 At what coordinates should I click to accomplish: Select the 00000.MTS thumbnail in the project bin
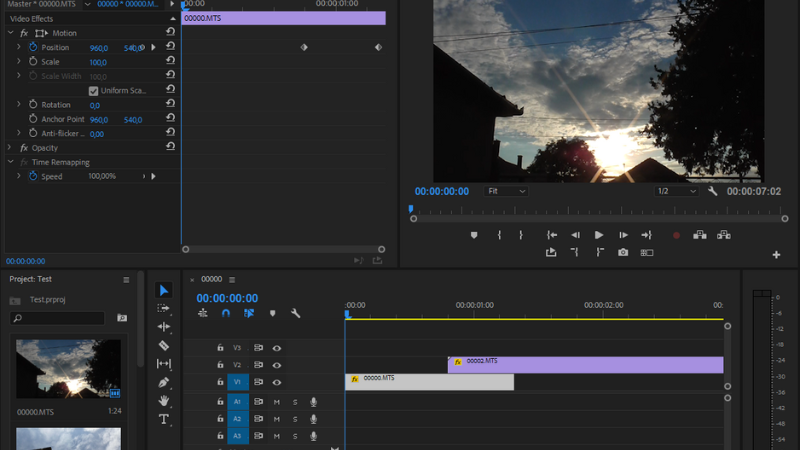[x=68, y=368]
